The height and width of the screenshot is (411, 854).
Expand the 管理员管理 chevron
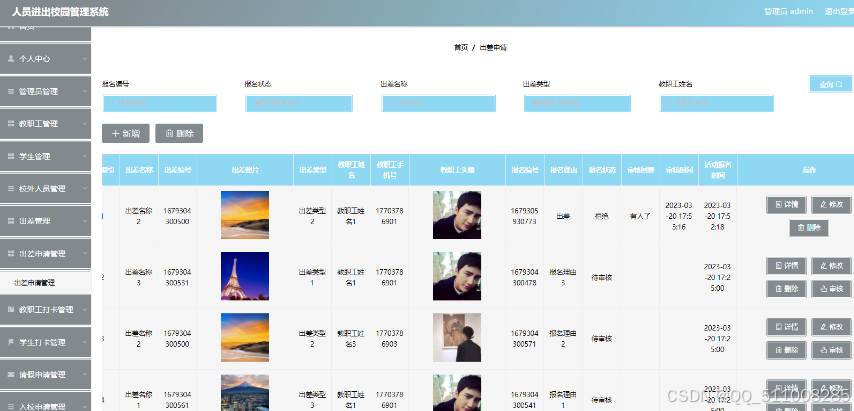tap(84, 91)
